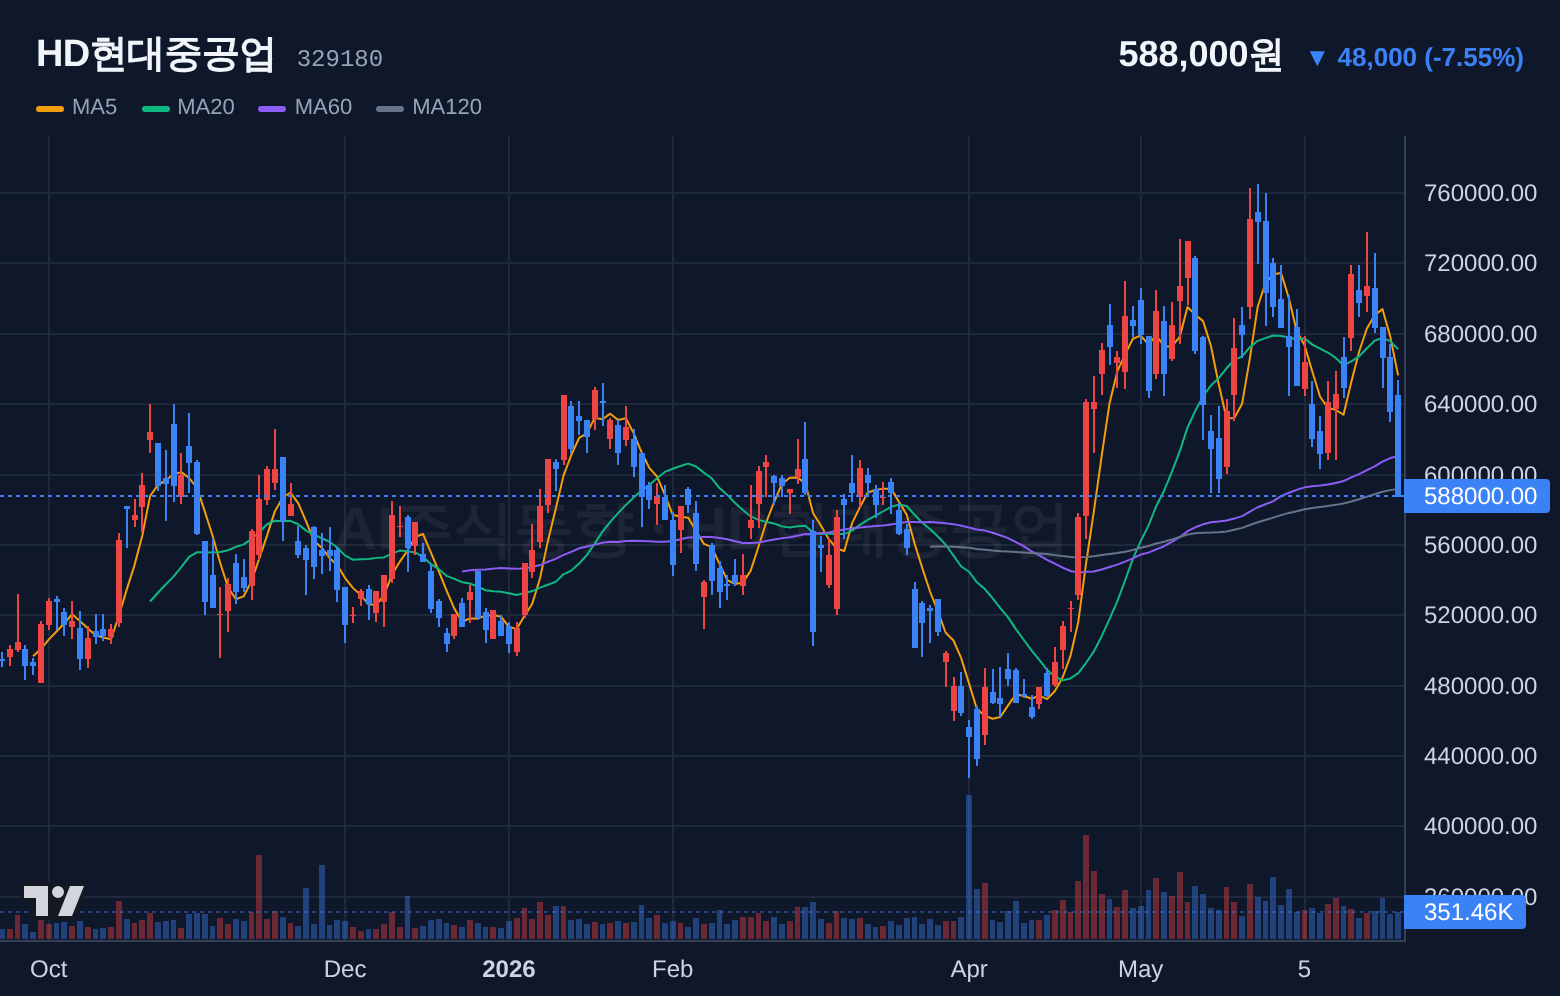Screen dimensions: 1560x996
Task: Click the 329180 ticker code
Action: pyautogui.click(x=340, y=59)
